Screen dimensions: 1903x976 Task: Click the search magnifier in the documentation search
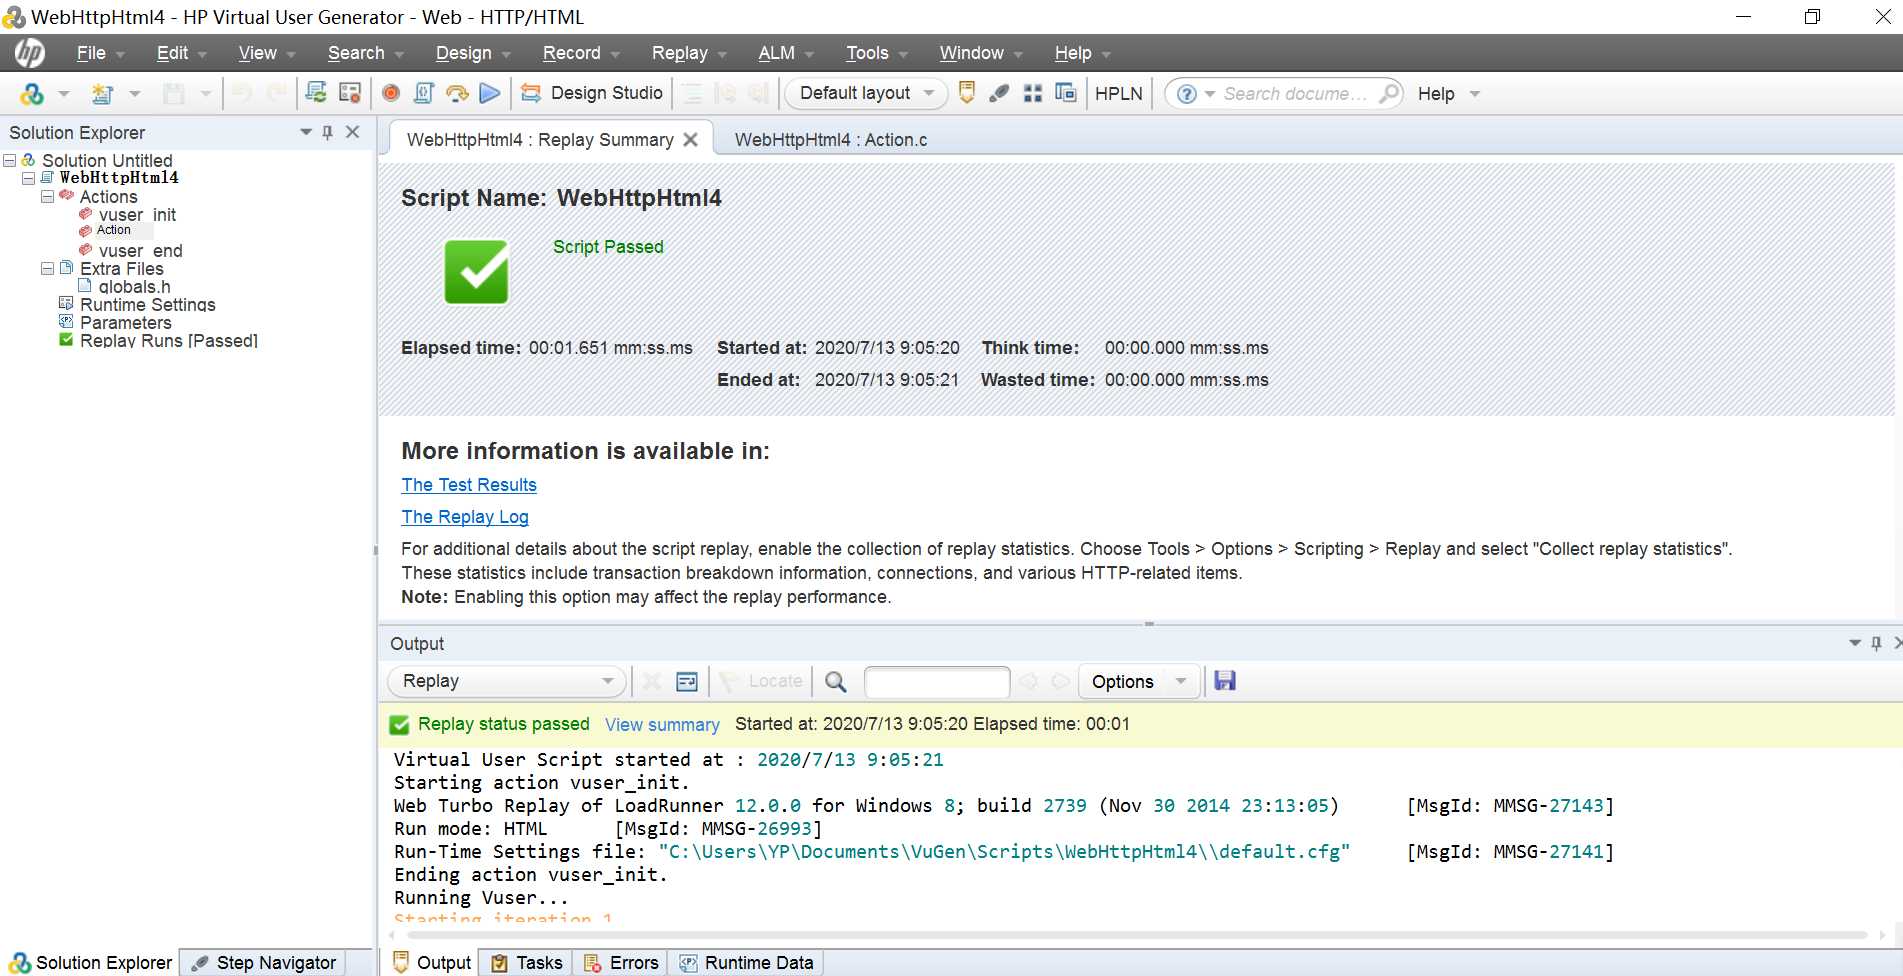[x=1389, y=93]
